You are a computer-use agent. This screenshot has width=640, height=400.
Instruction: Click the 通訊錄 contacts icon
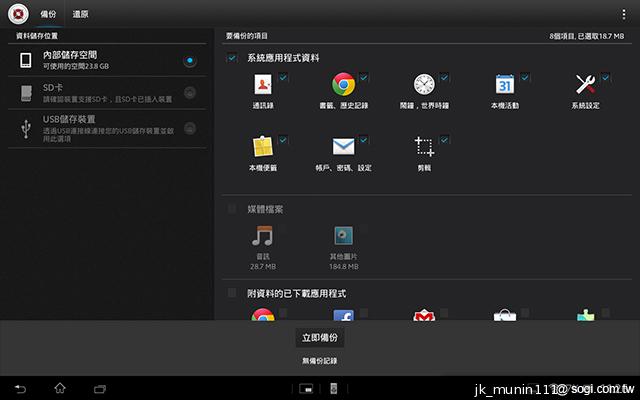(x=263, y=84)
